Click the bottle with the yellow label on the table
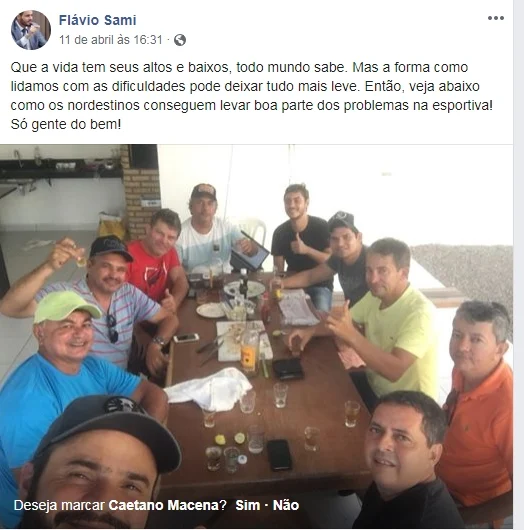The image size is (524, 530). pos(250,352)
